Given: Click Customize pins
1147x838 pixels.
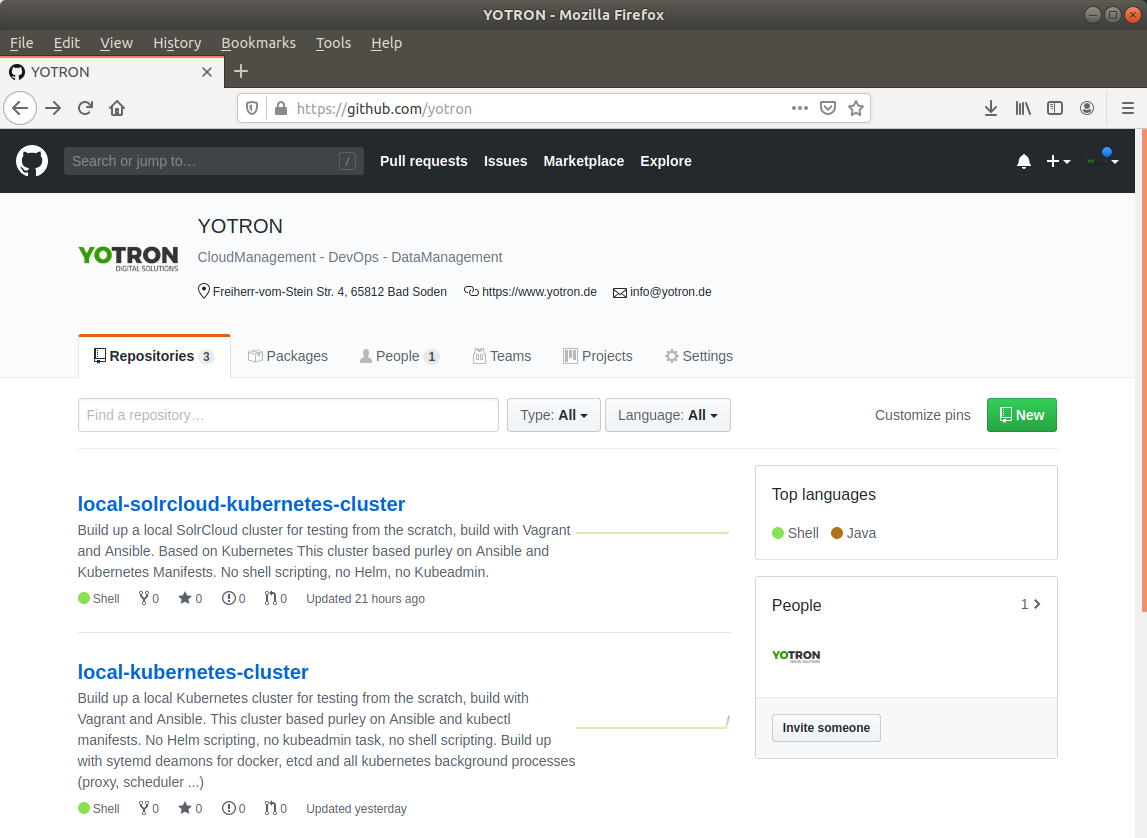Looking at the screenshot, I should click(x=922, y=415).
